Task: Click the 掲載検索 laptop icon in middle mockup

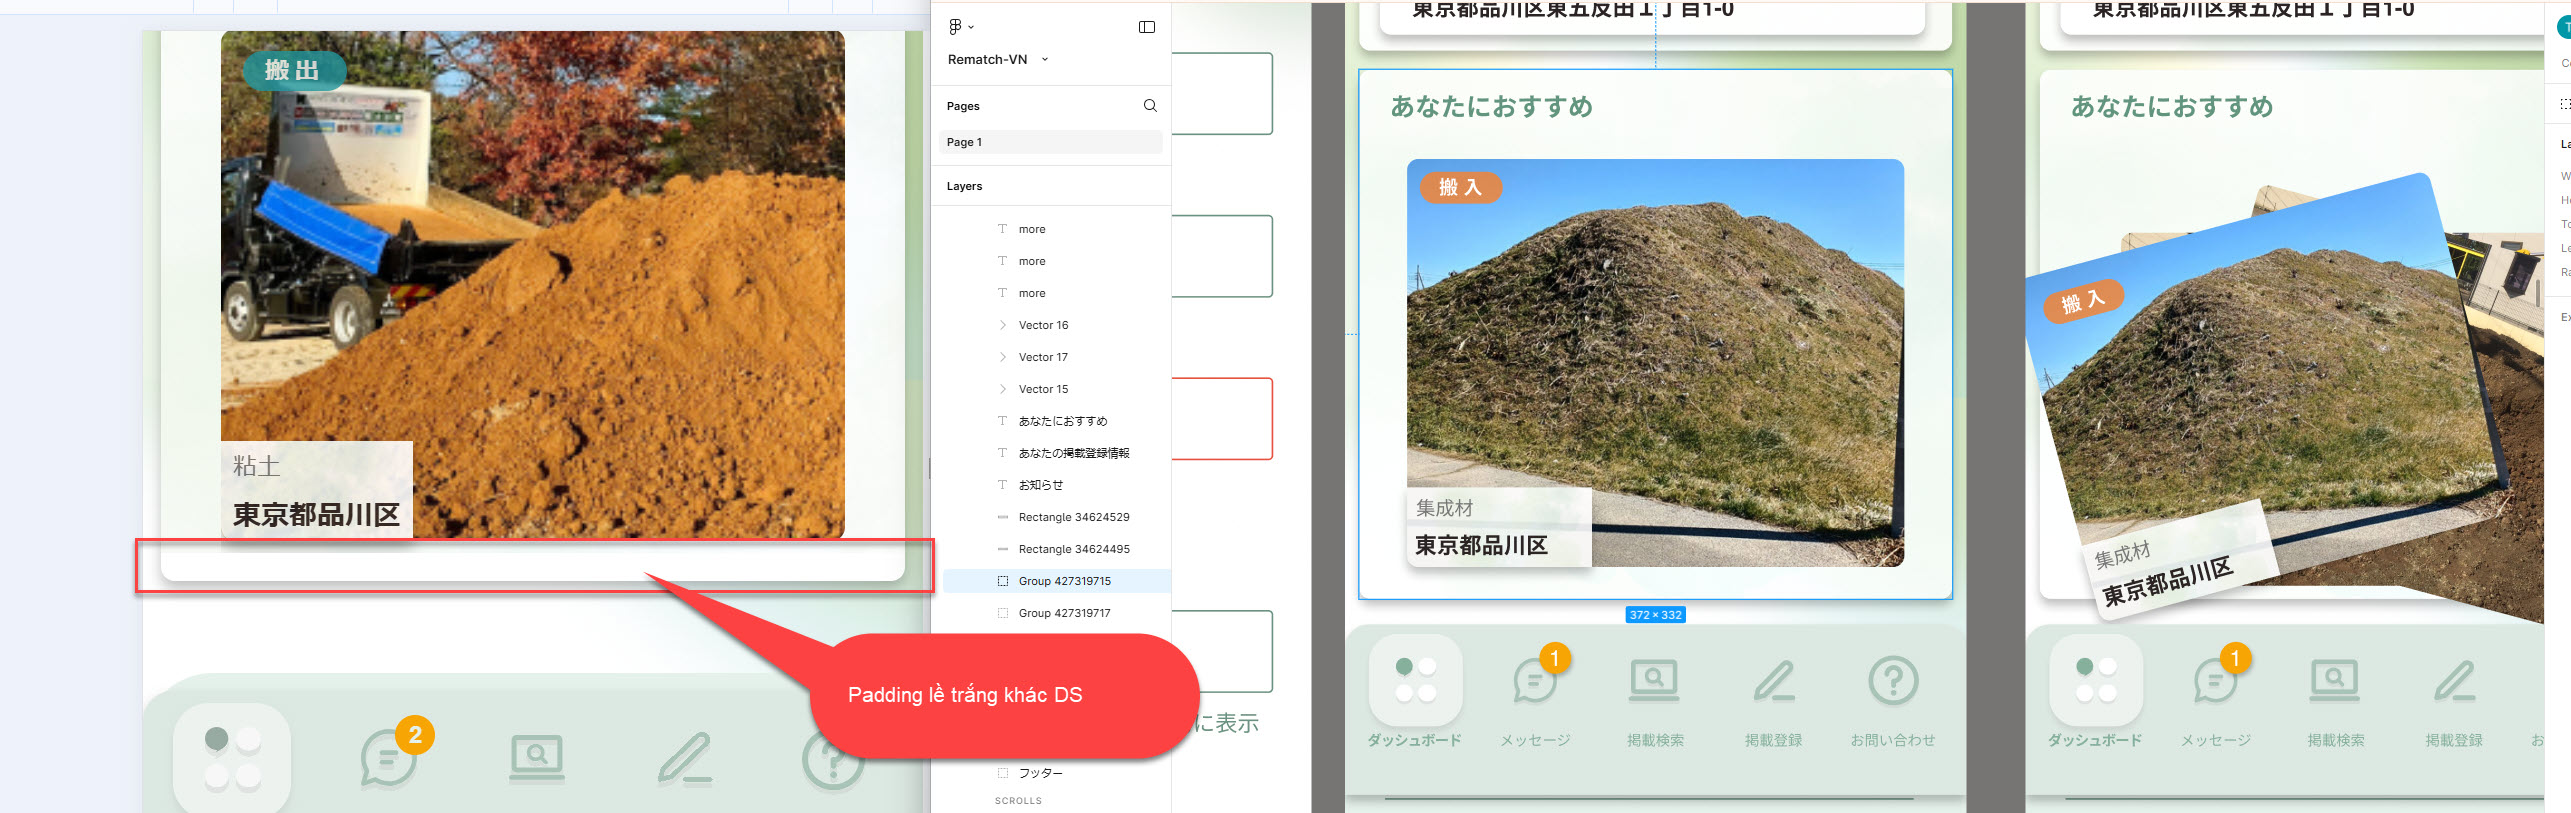Action: tap(1654, 680)
